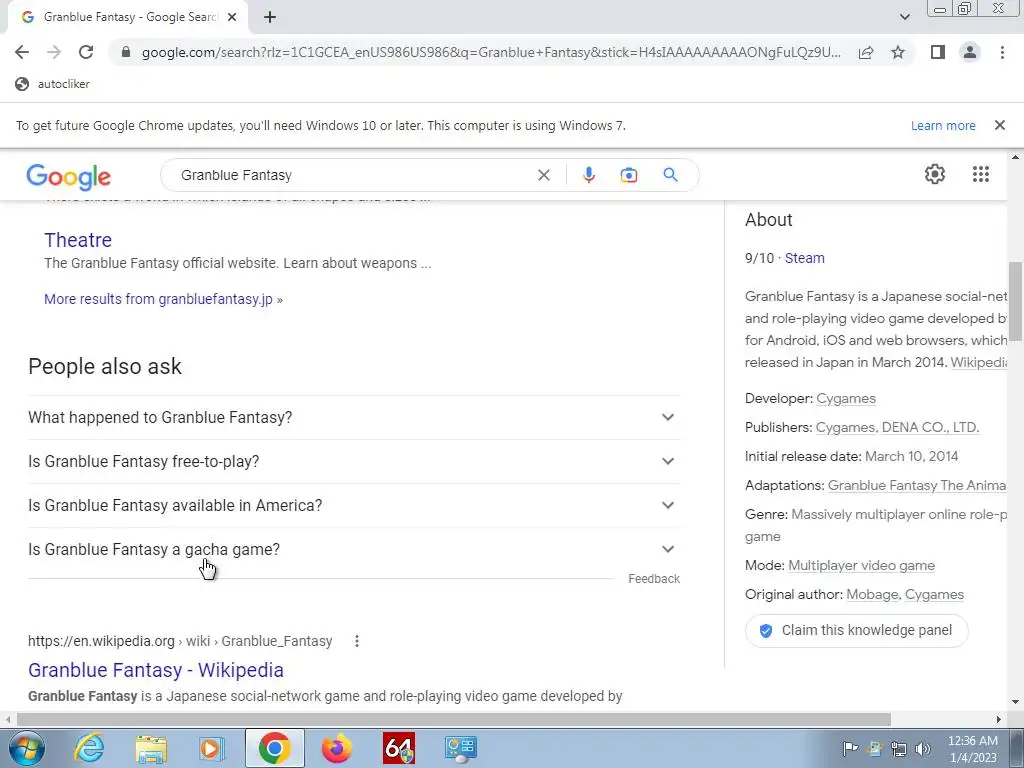Launch Internet Explorer from taskbar

[89, 748]
